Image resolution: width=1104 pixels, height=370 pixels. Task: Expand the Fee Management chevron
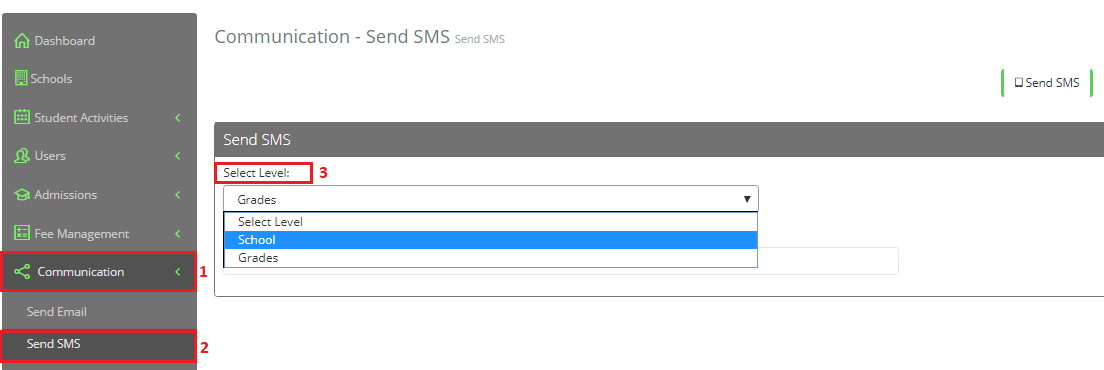click(x=178, y=234)
